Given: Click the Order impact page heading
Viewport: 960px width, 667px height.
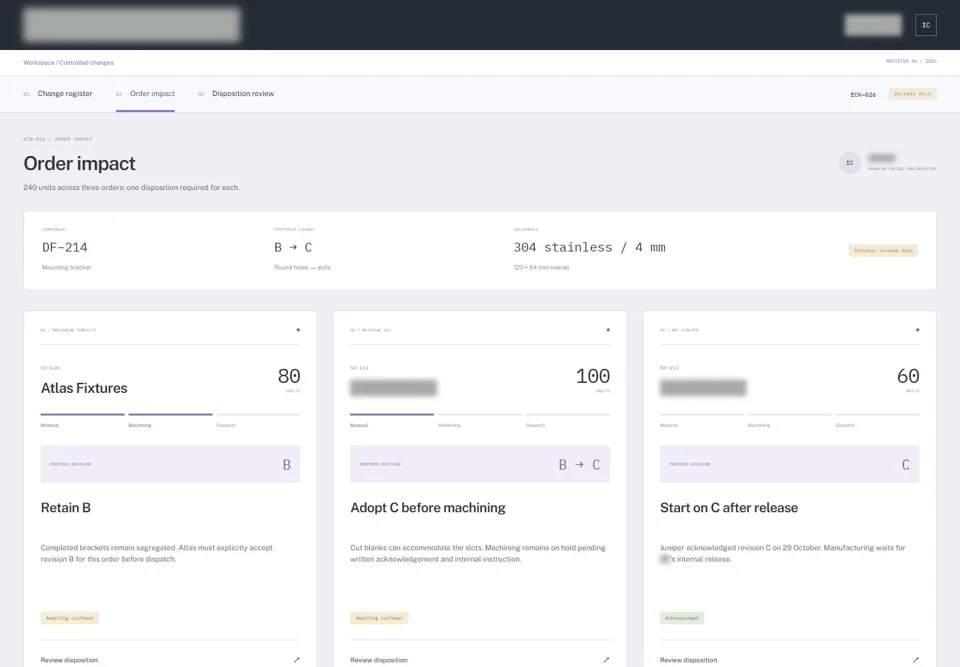Looking at the screenshot, I should pos(80,164).
